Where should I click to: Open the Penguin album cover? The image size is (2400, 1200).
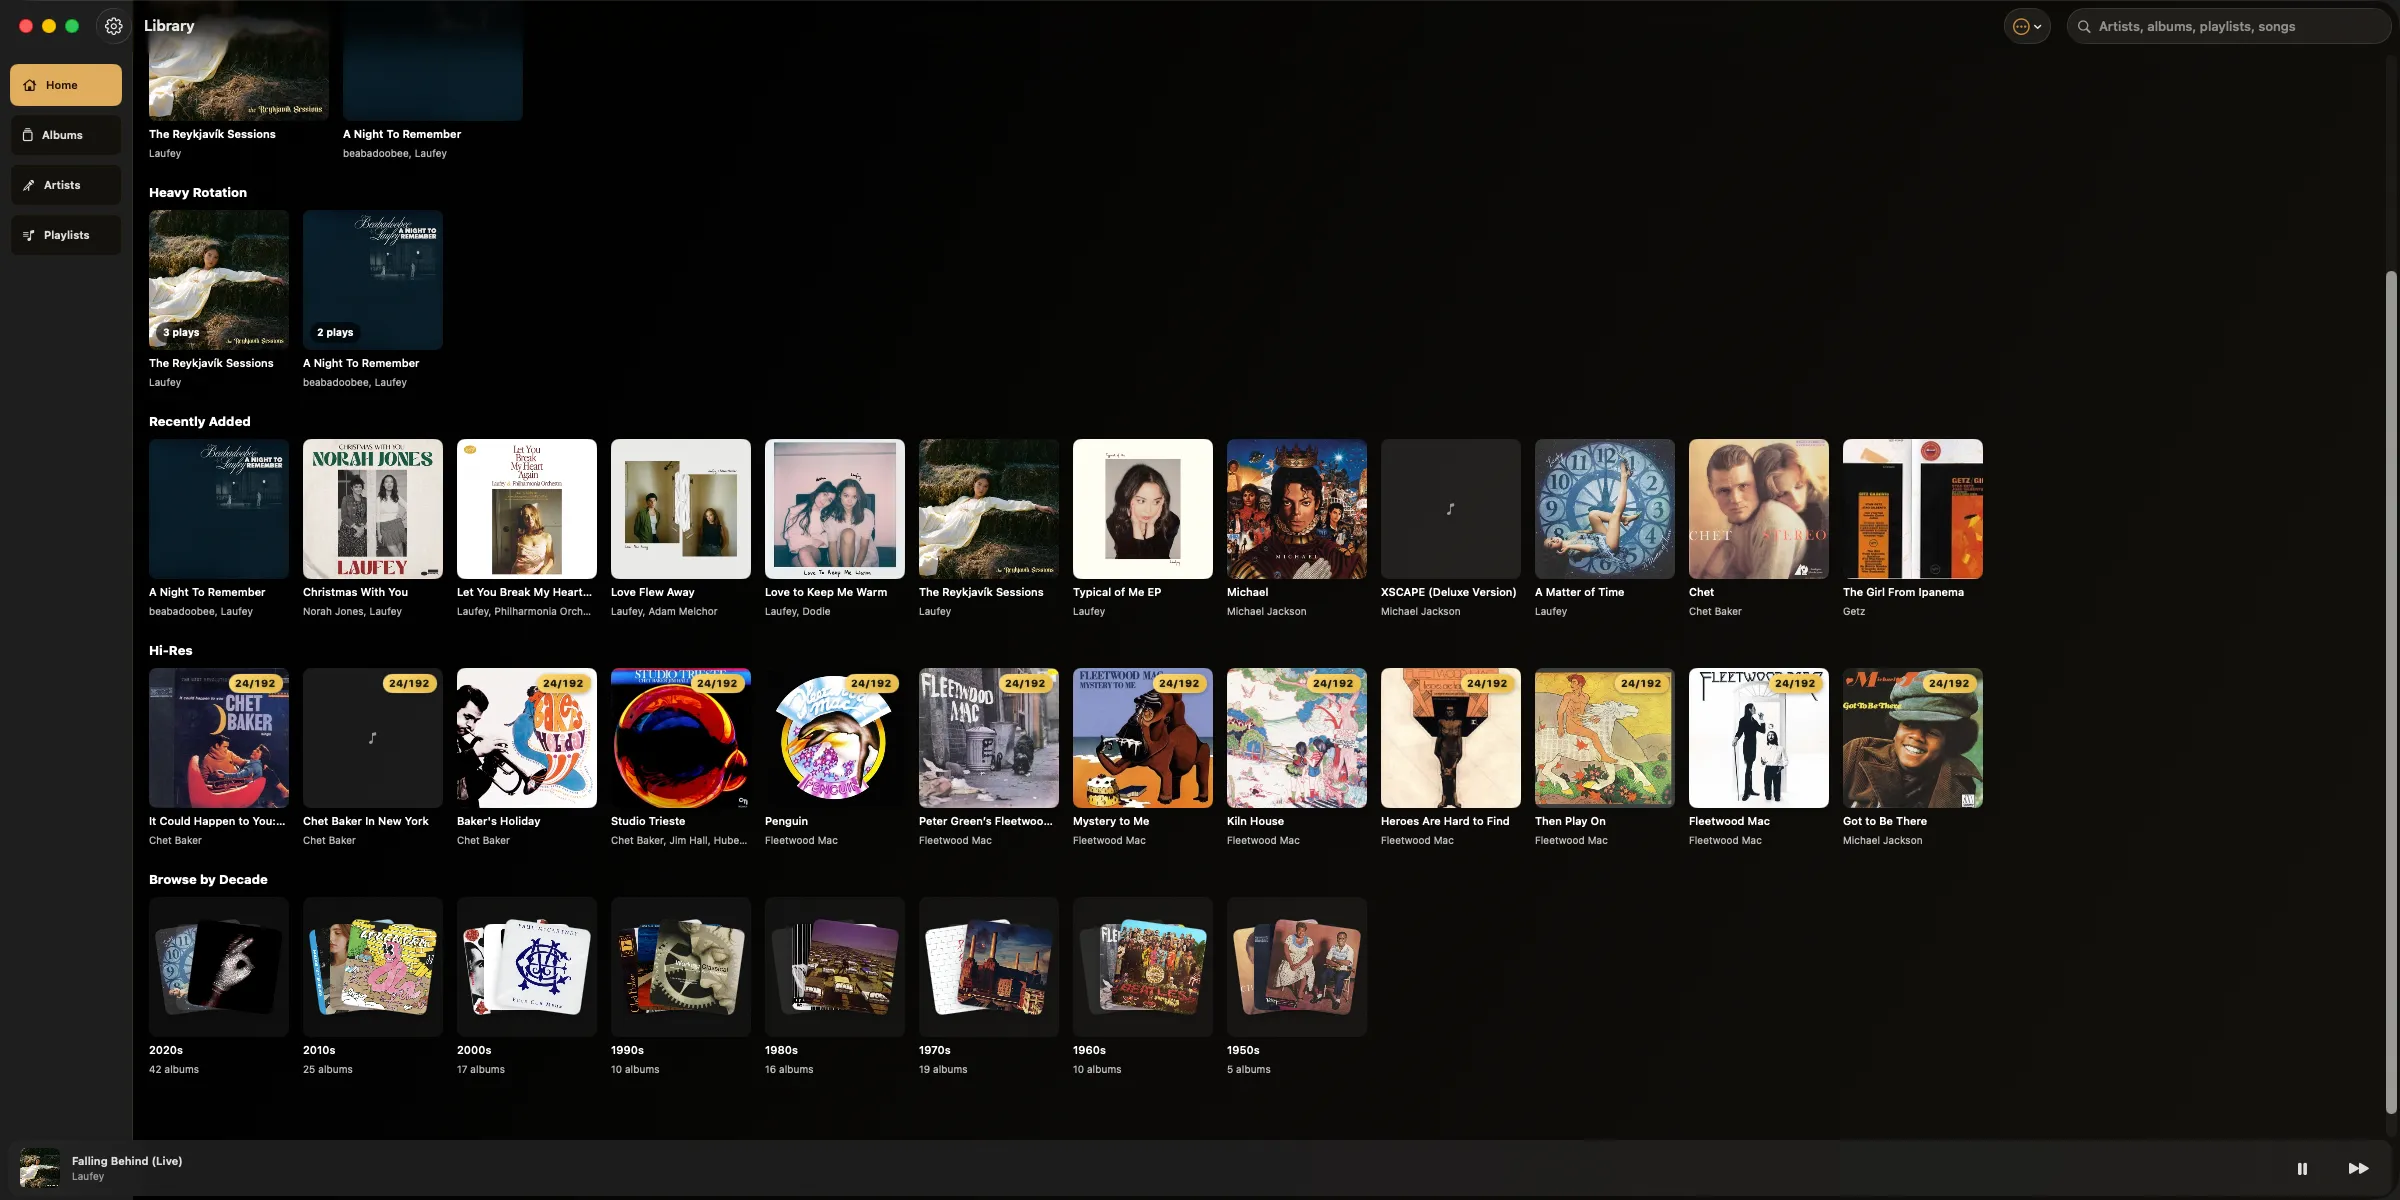click(x=835, y=738)
